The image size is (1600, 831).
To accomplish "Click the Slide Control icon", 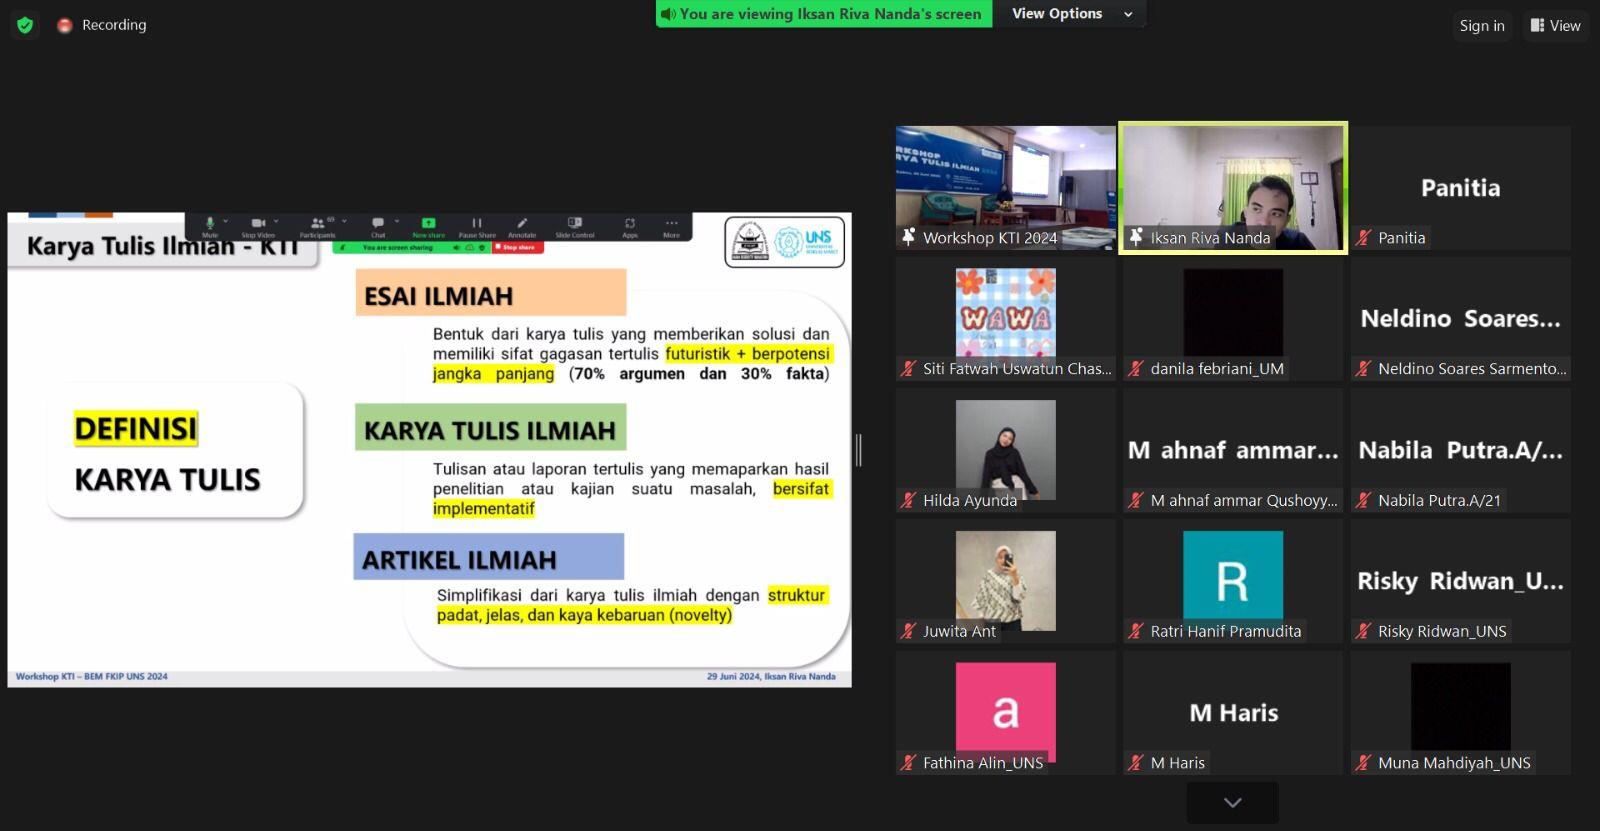I will click(x=575, y=224).
